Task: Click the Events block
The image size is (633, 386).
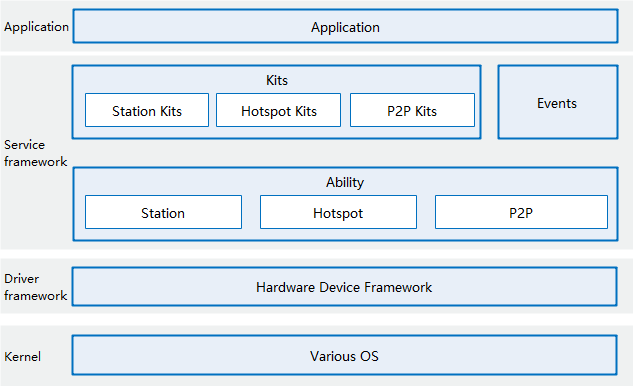Action: pos(558,102)
